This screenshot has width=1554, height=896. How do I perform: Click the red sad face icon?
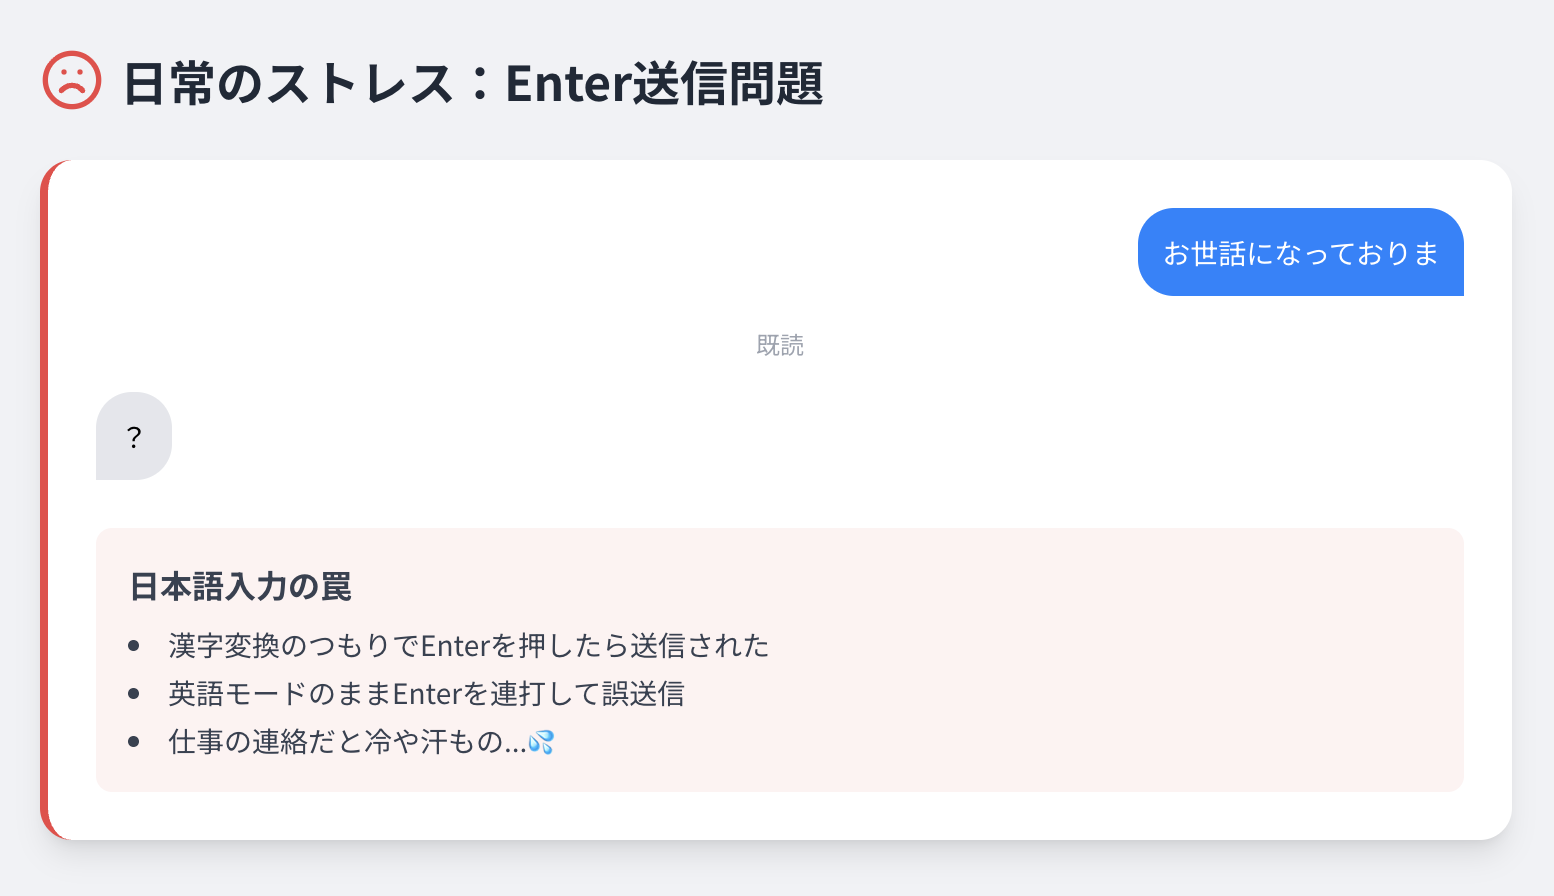pyautogui.click(x=72, y=80)
